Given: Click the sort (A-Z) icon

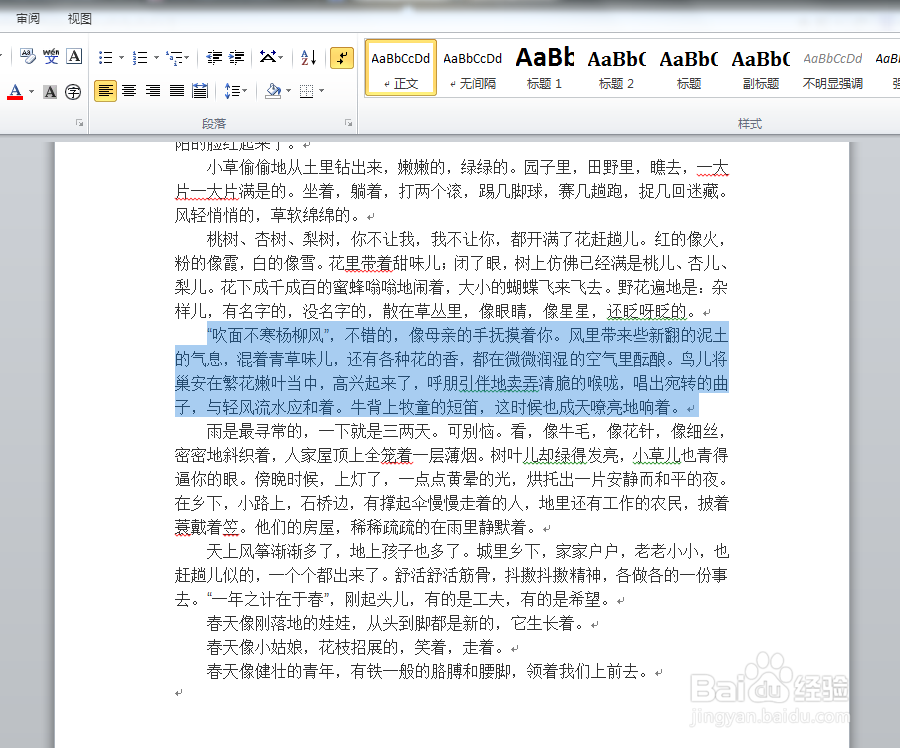Looking at the screenshot, I should pos(306,57).
